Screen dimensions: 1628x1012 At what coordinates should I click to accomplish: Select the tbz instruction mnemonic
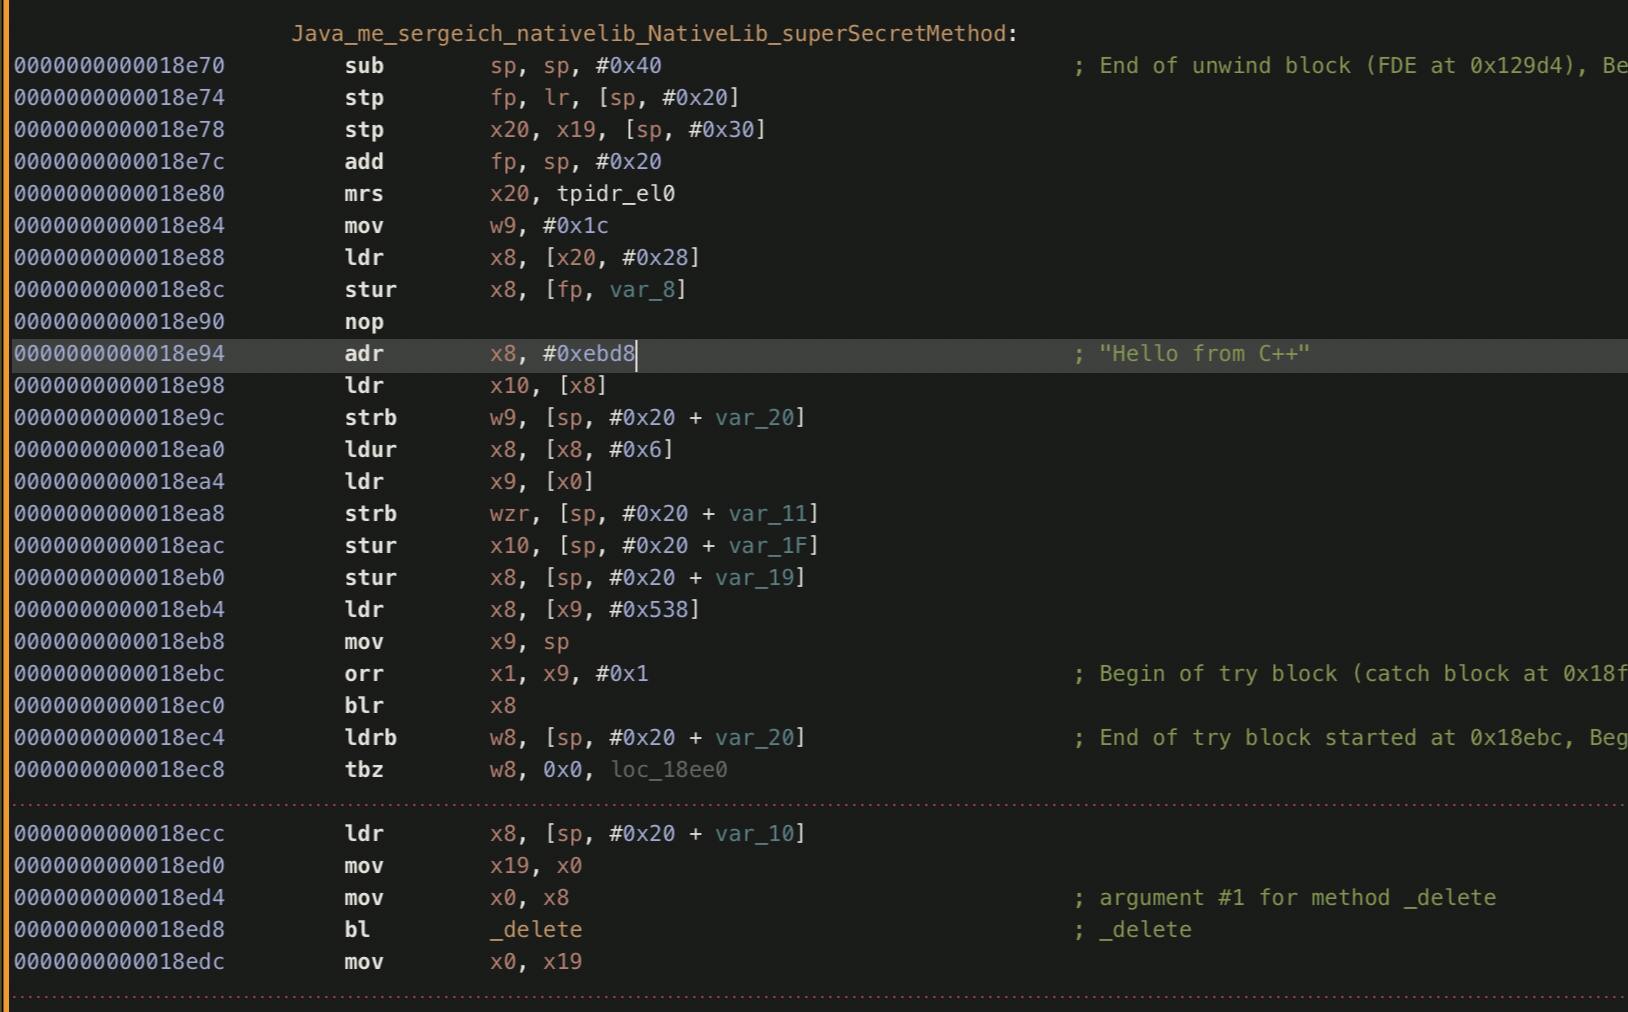click(x=364, y=770)
